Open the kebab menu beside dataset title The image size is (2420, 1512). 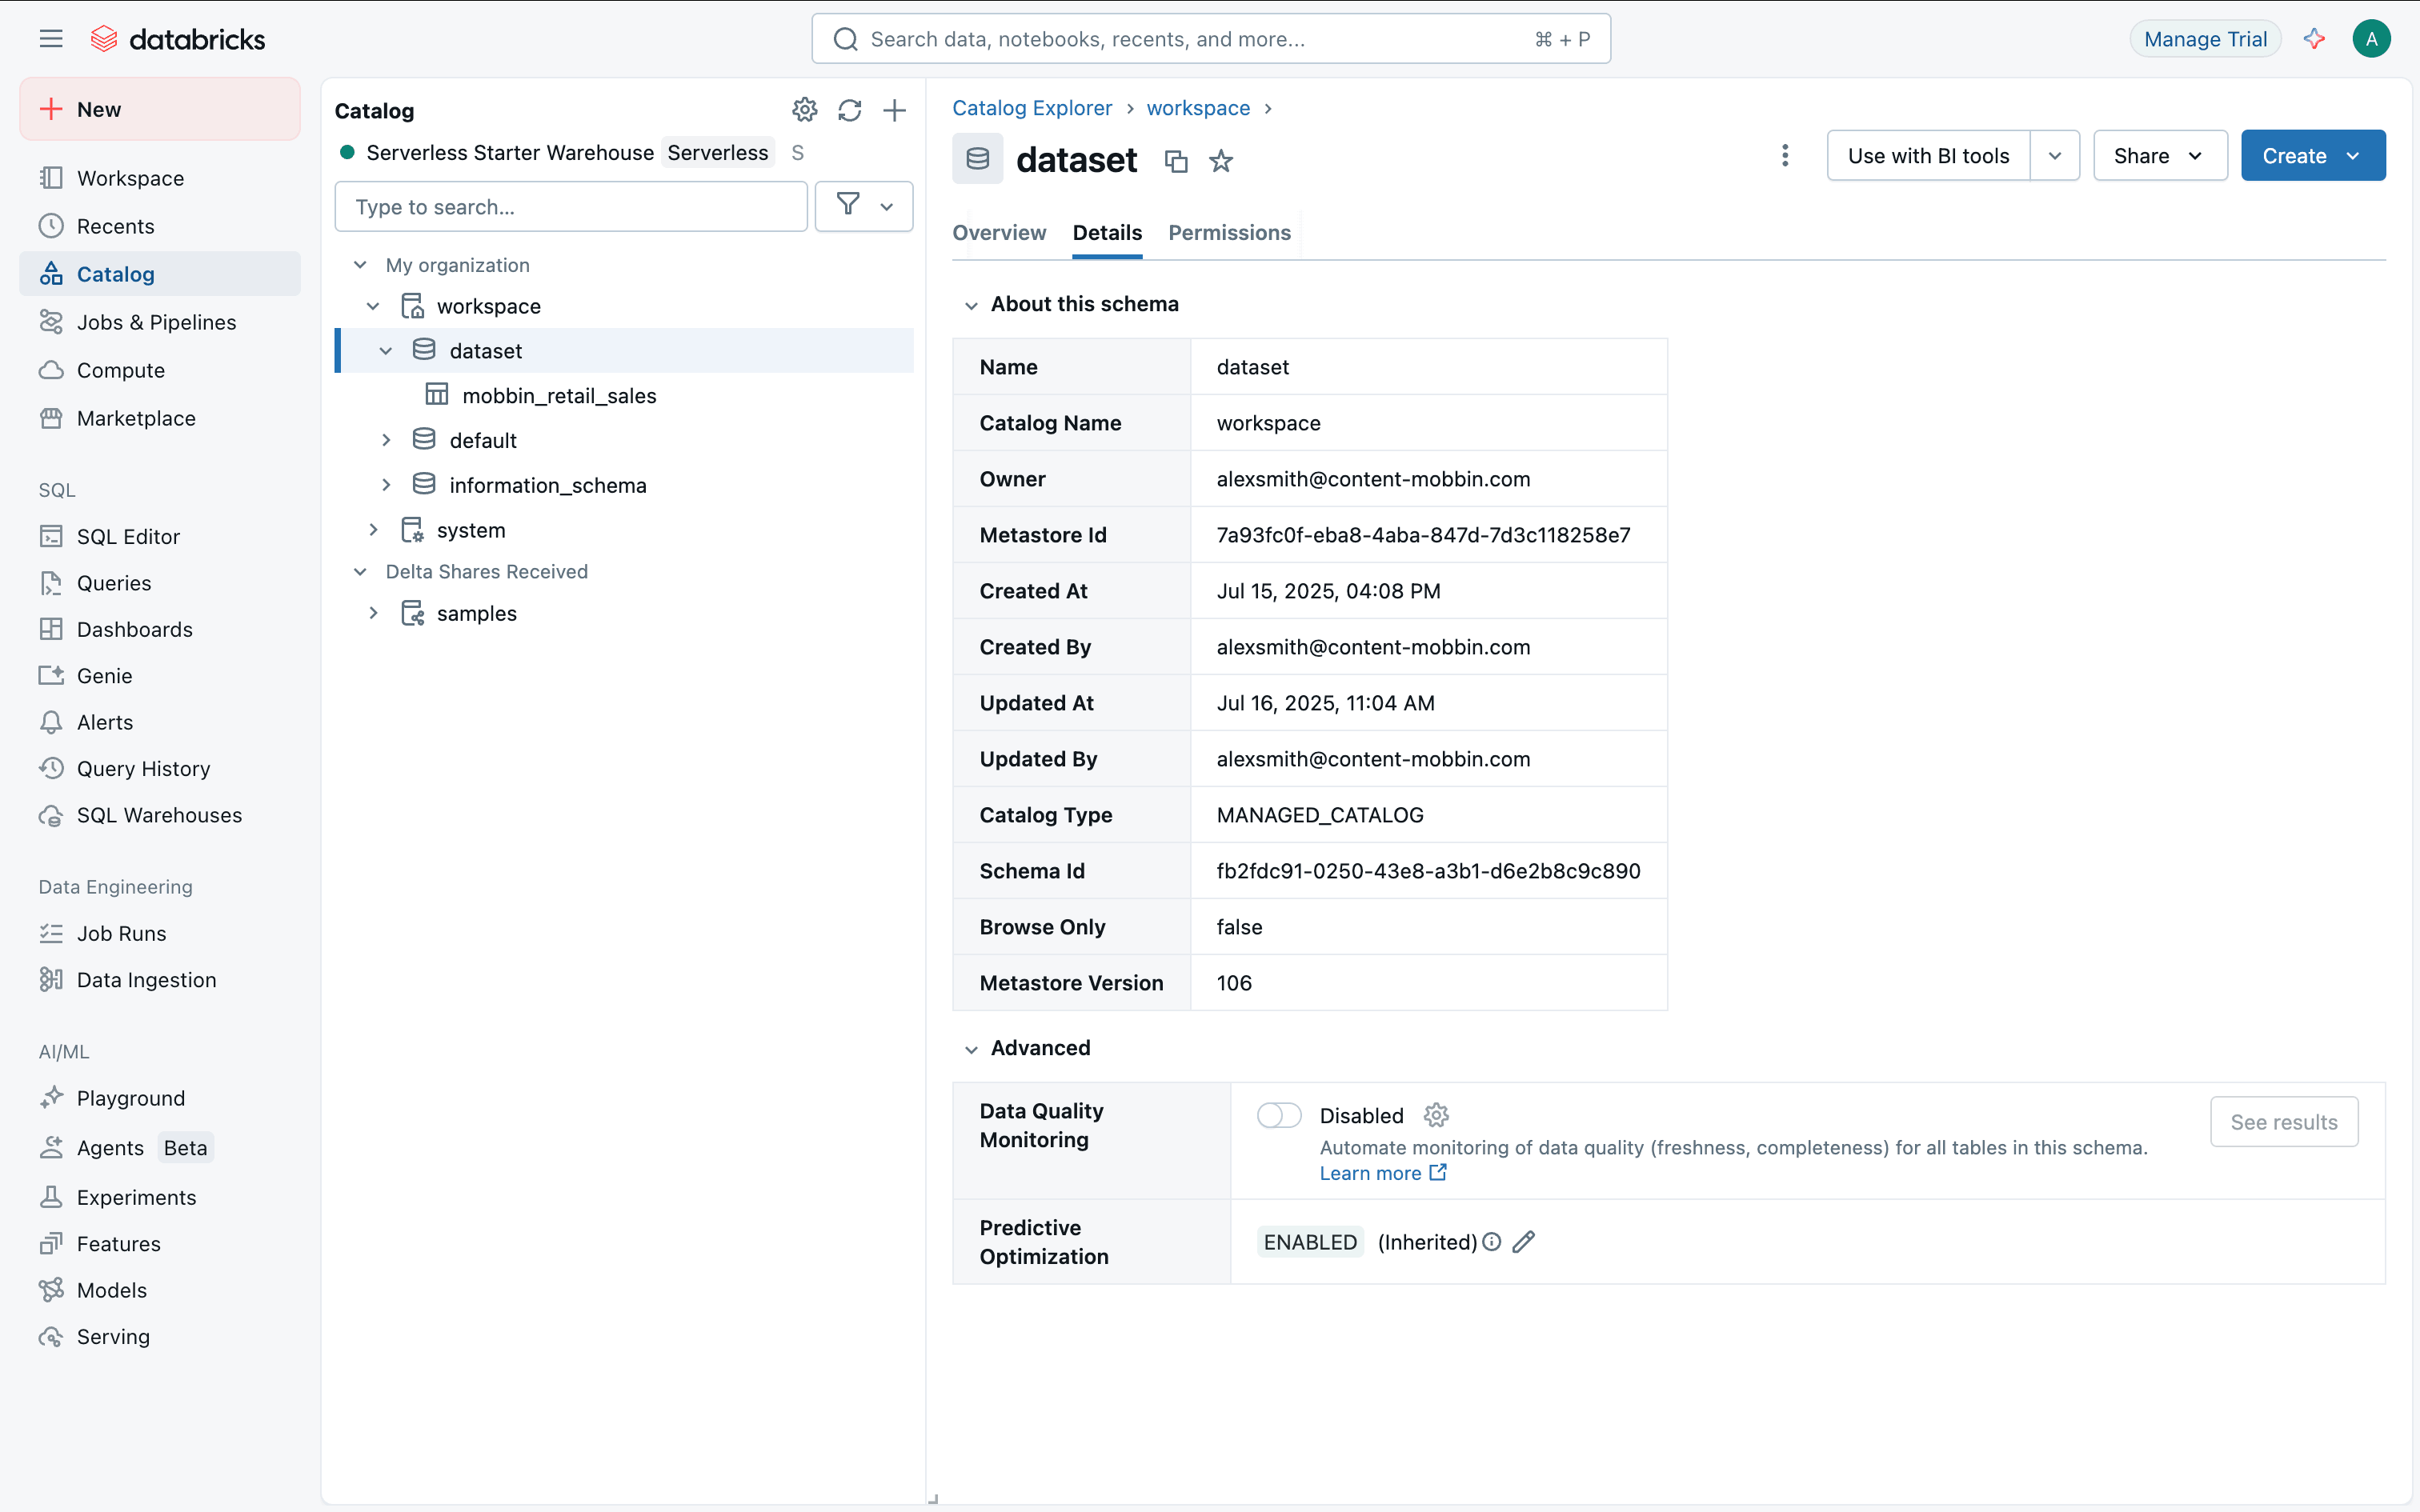coord(1784,155)
